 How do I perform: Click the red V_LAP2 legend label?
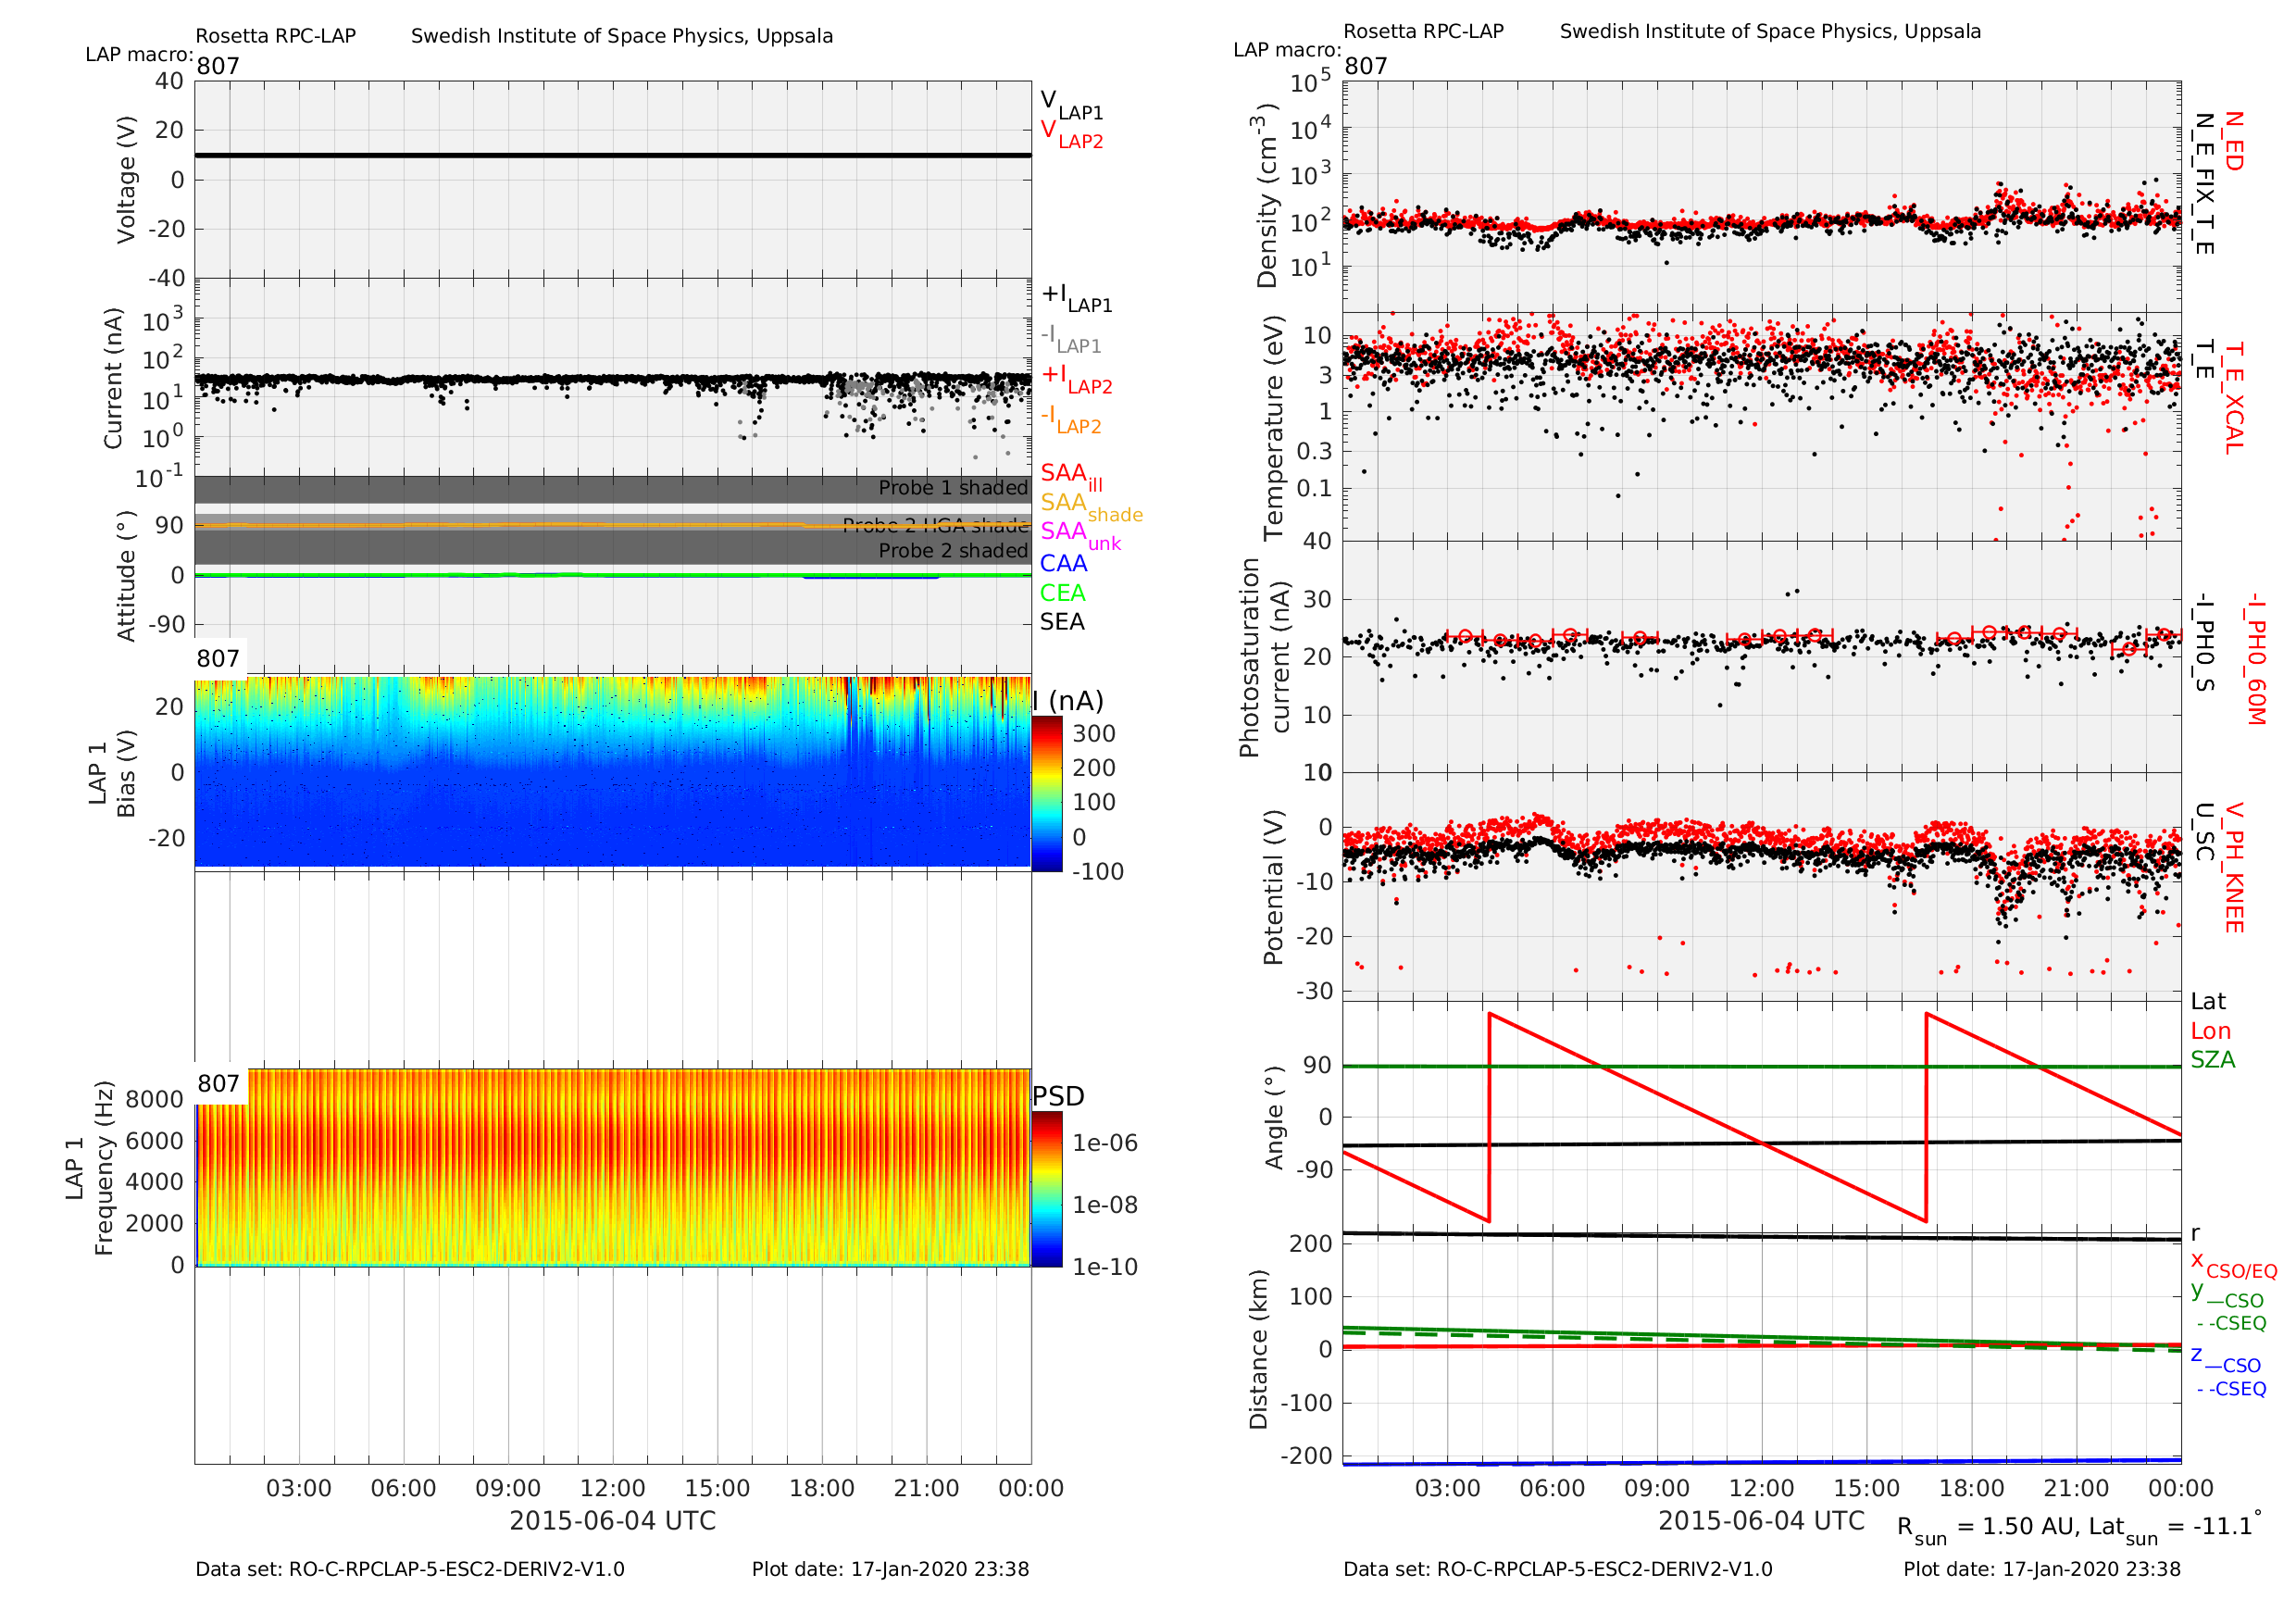(1071, 135)
